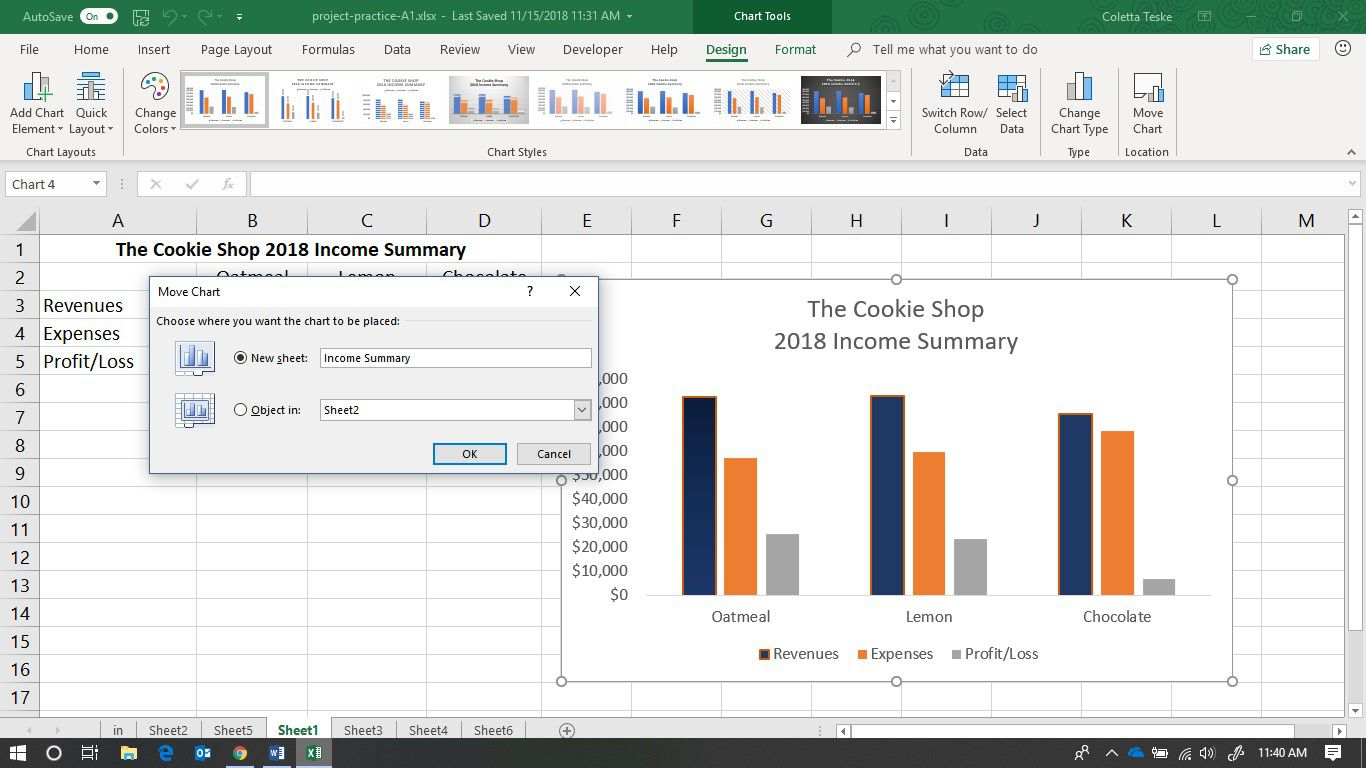Click the Expenses legend entry
Screen dimensions: 1366x768
[895, 654]
